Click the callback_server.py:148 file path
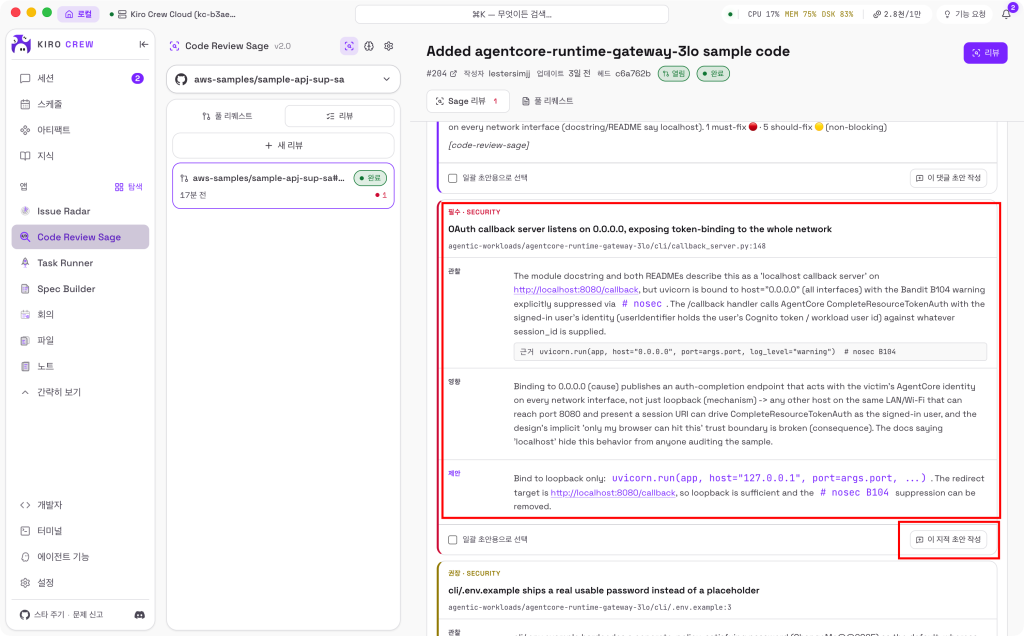Viewport: 1024px width, 636px height. coord(607,246)
